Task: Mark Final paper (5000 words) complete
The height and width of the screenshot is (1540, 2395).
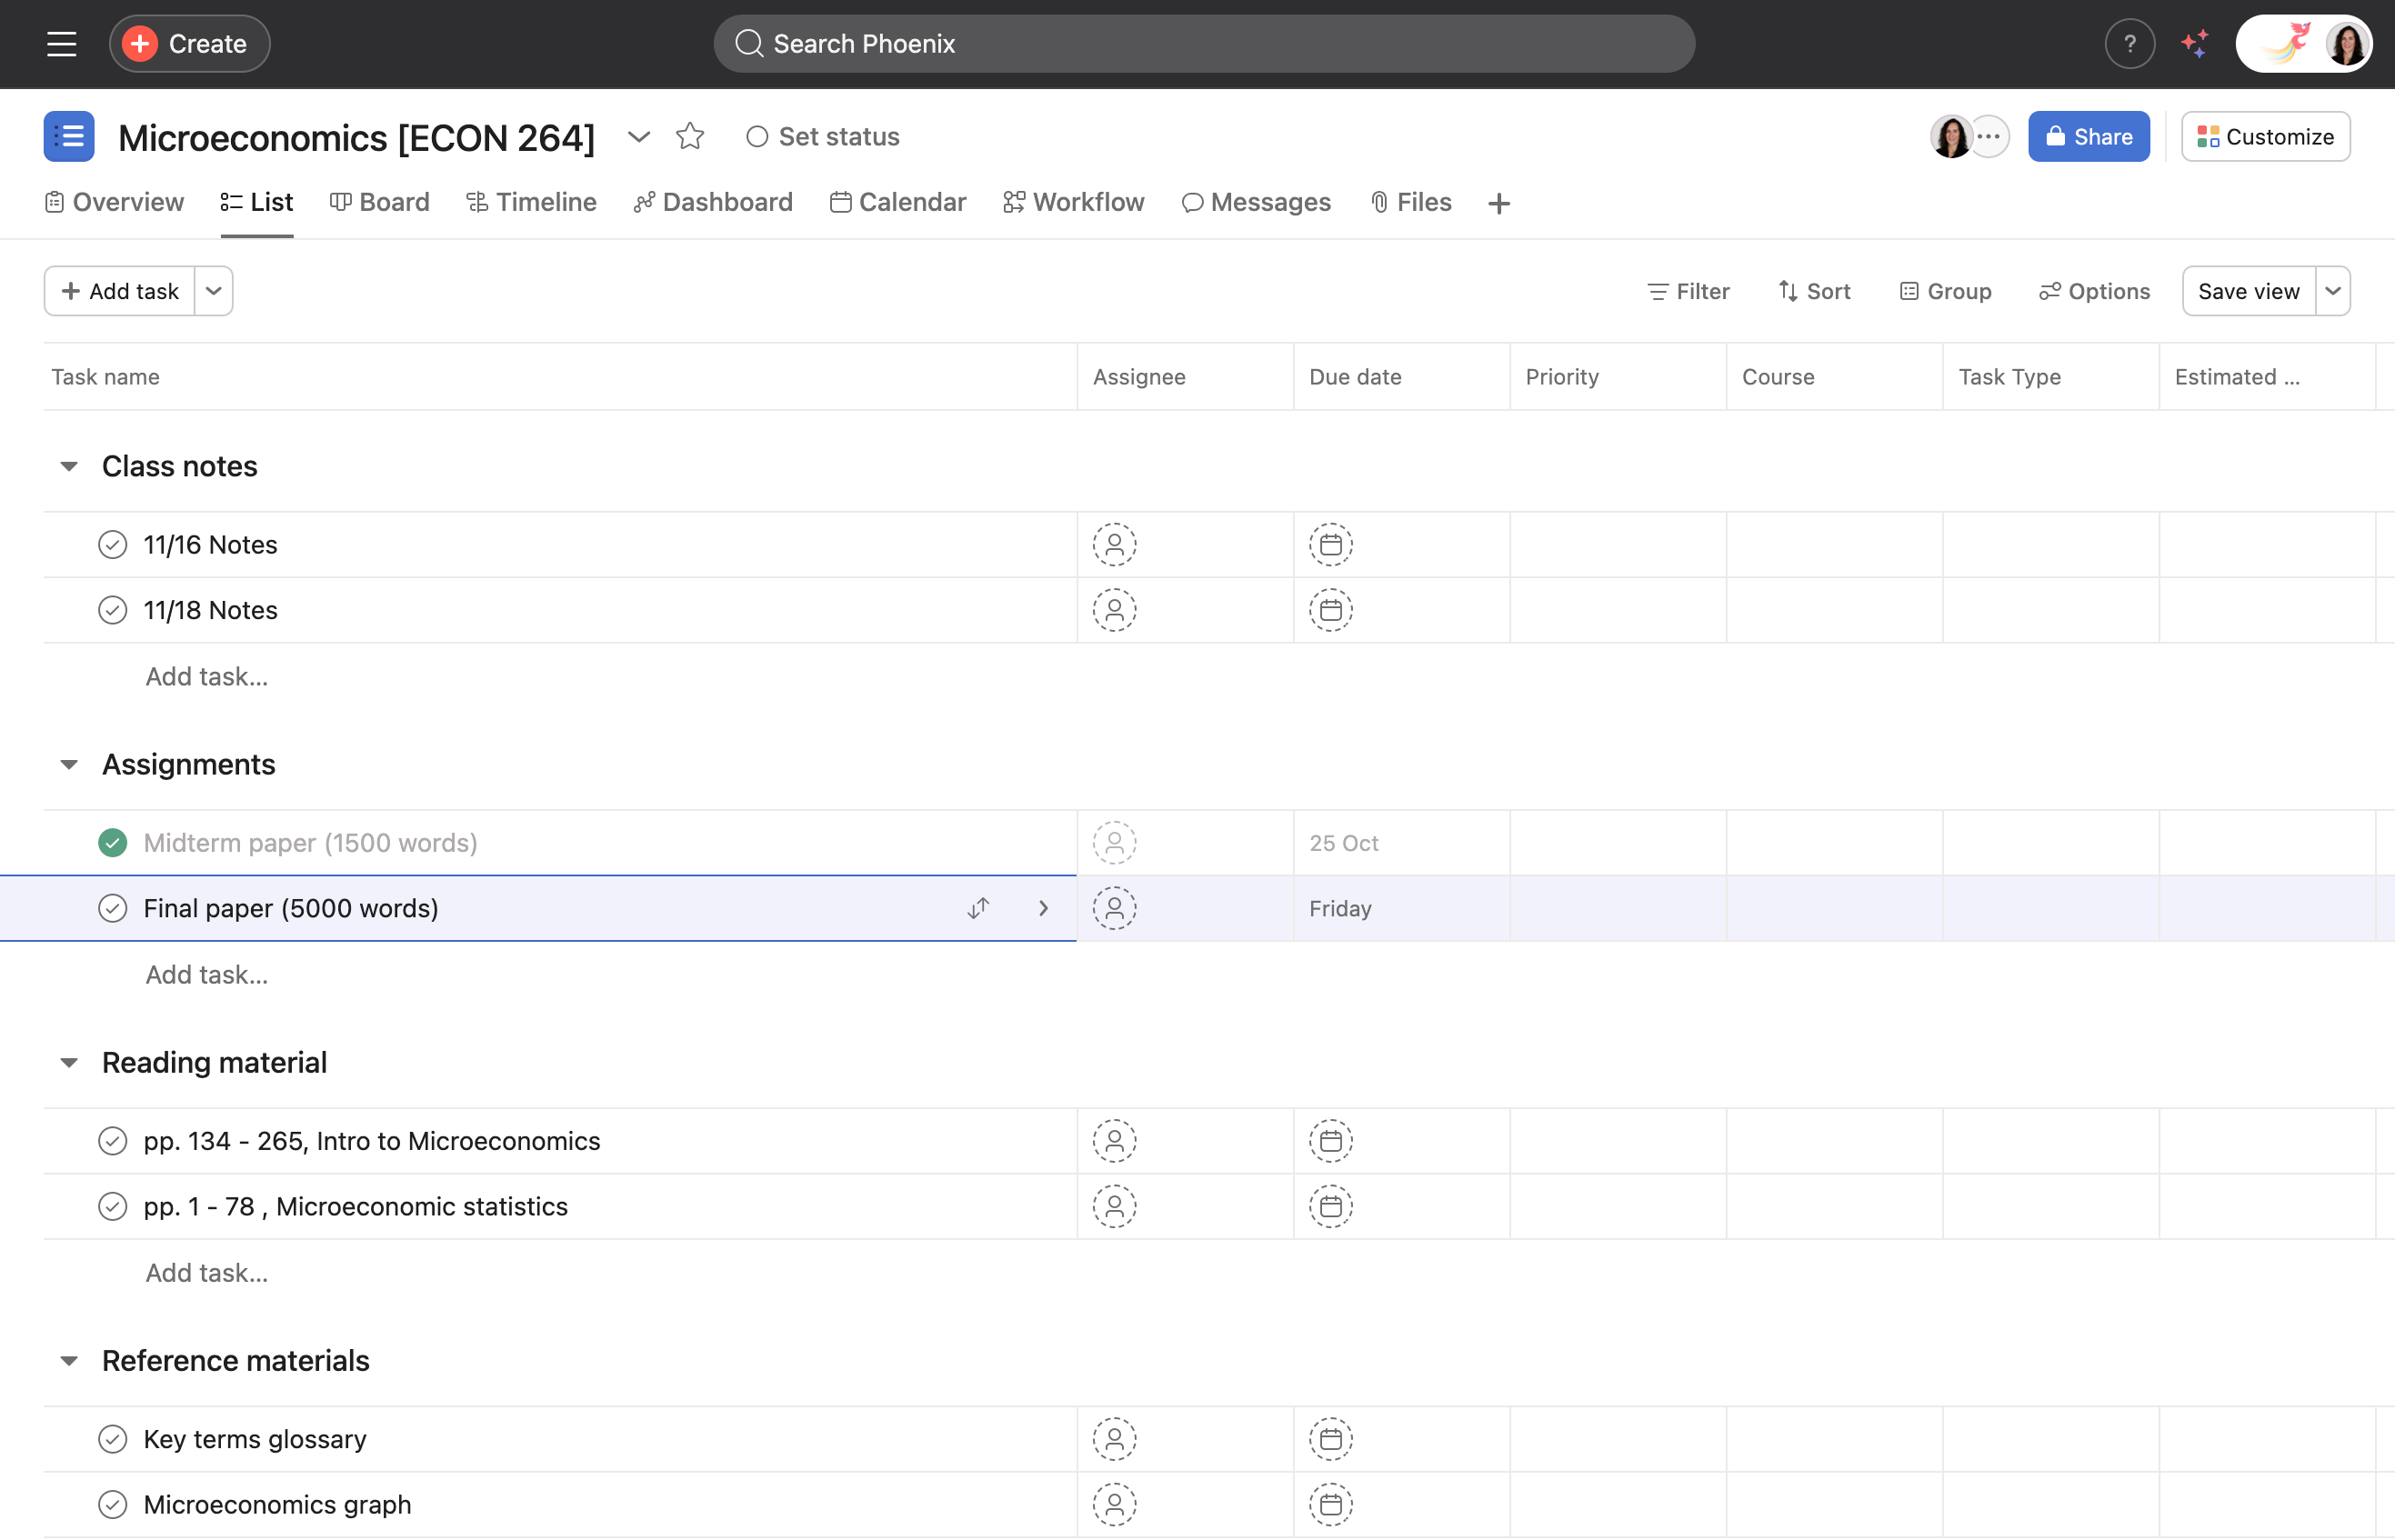Action: pyautogui.click(x=112, y=908)
